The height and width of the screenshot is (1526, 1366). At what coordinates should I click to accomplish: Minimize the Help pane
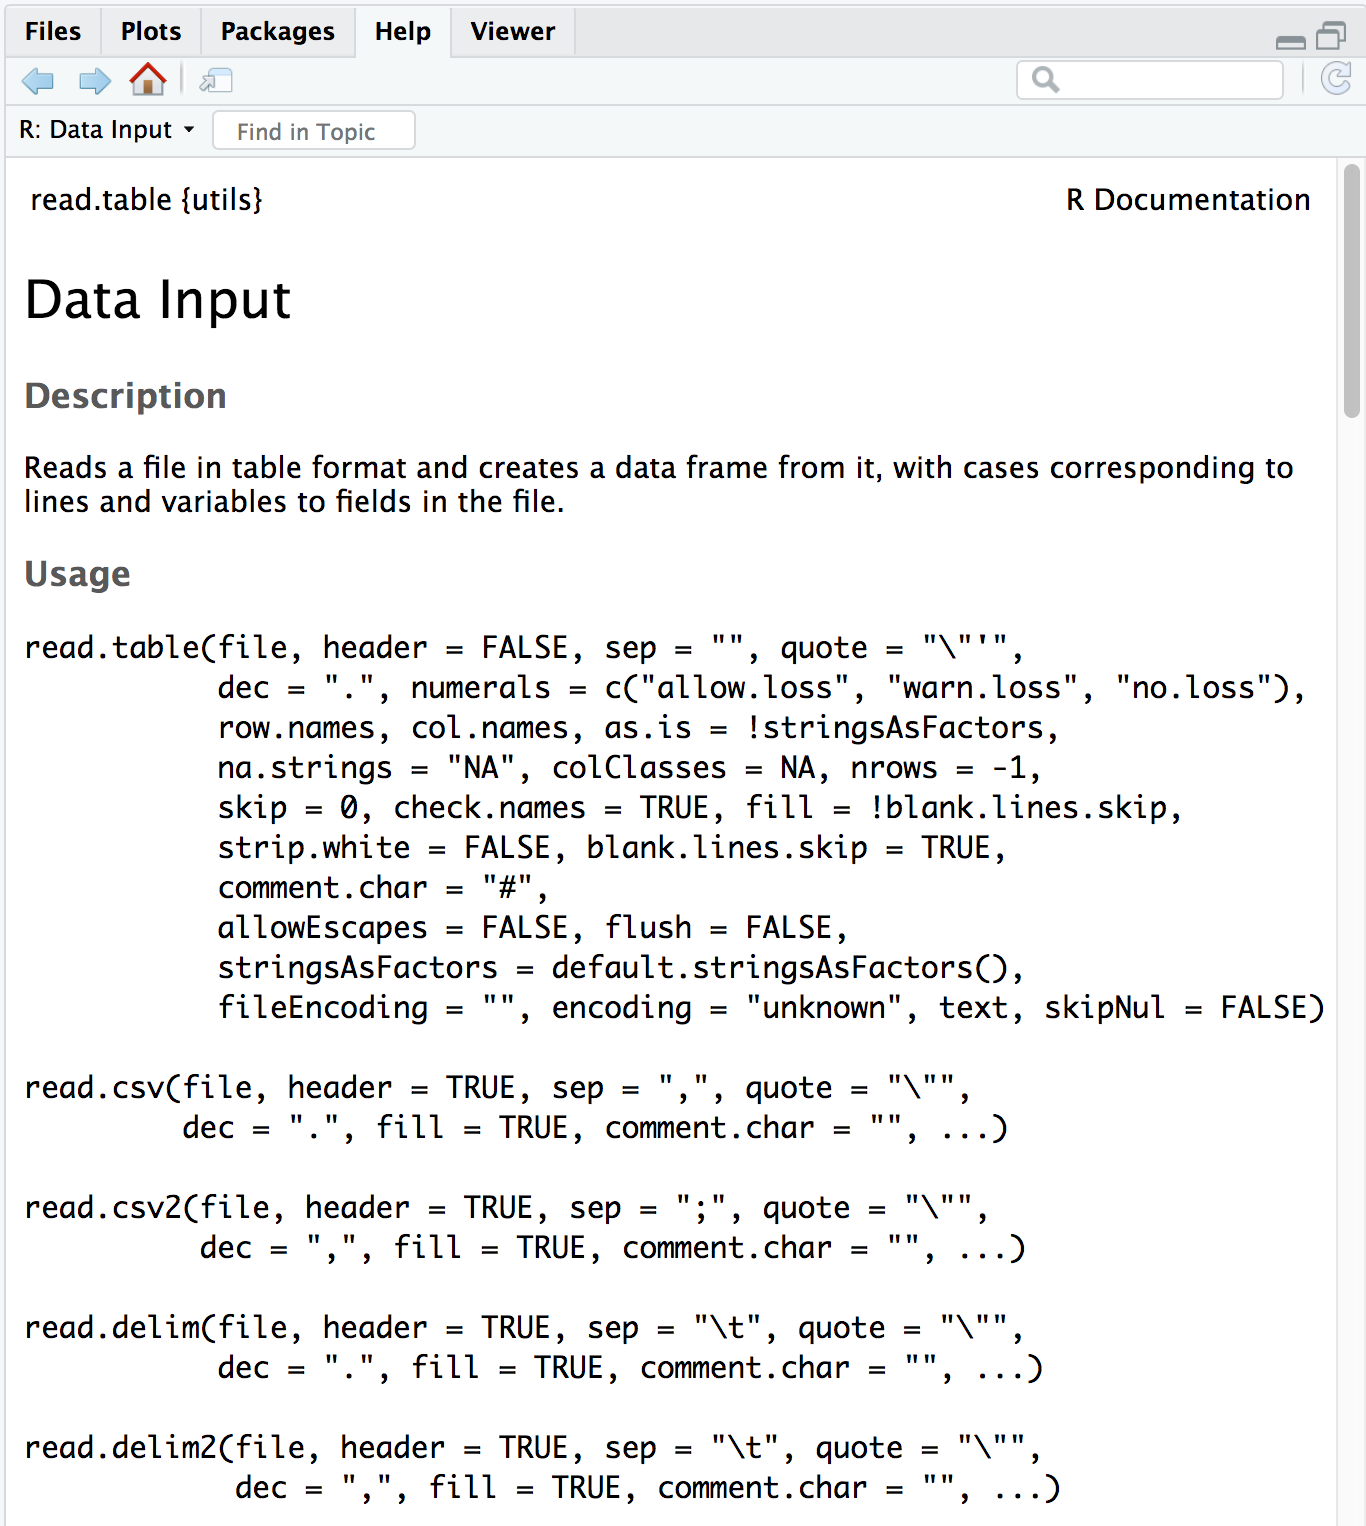1290,40
